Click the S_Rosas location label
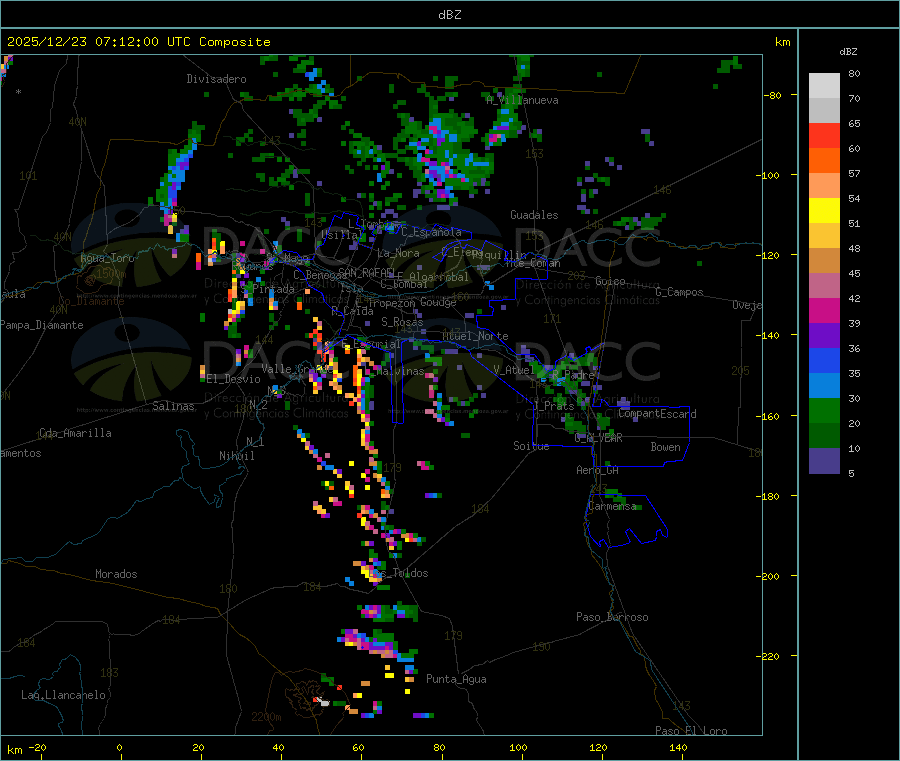 (x=402, y=323)
